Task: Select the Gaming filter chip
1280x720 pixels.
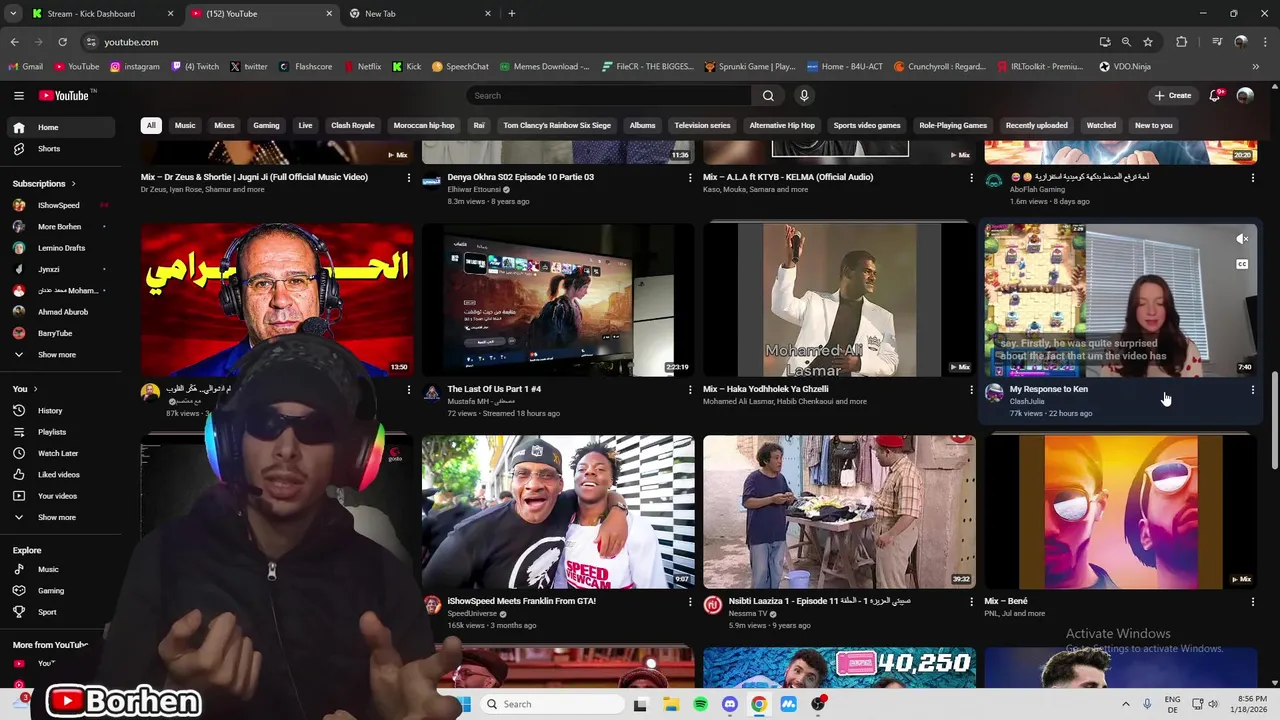Action: pyautogui.click(x=266, y=125)
